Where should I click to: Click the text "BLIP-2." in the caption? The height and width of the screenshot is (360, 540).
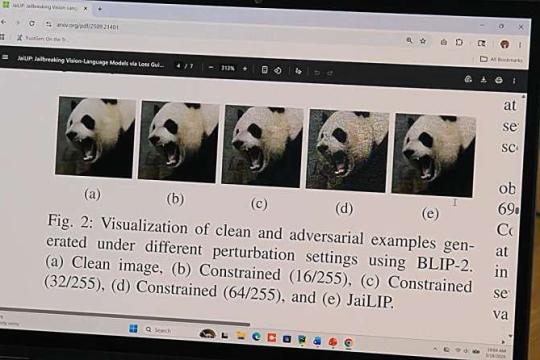(x=445, y=264)
